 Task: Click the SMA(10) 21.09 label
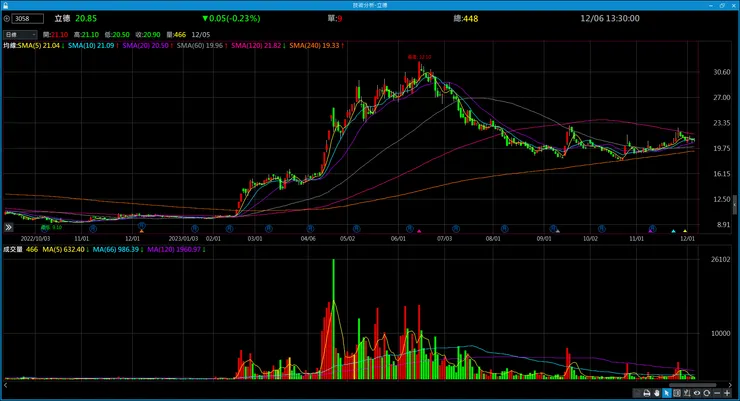coord(93,45)
